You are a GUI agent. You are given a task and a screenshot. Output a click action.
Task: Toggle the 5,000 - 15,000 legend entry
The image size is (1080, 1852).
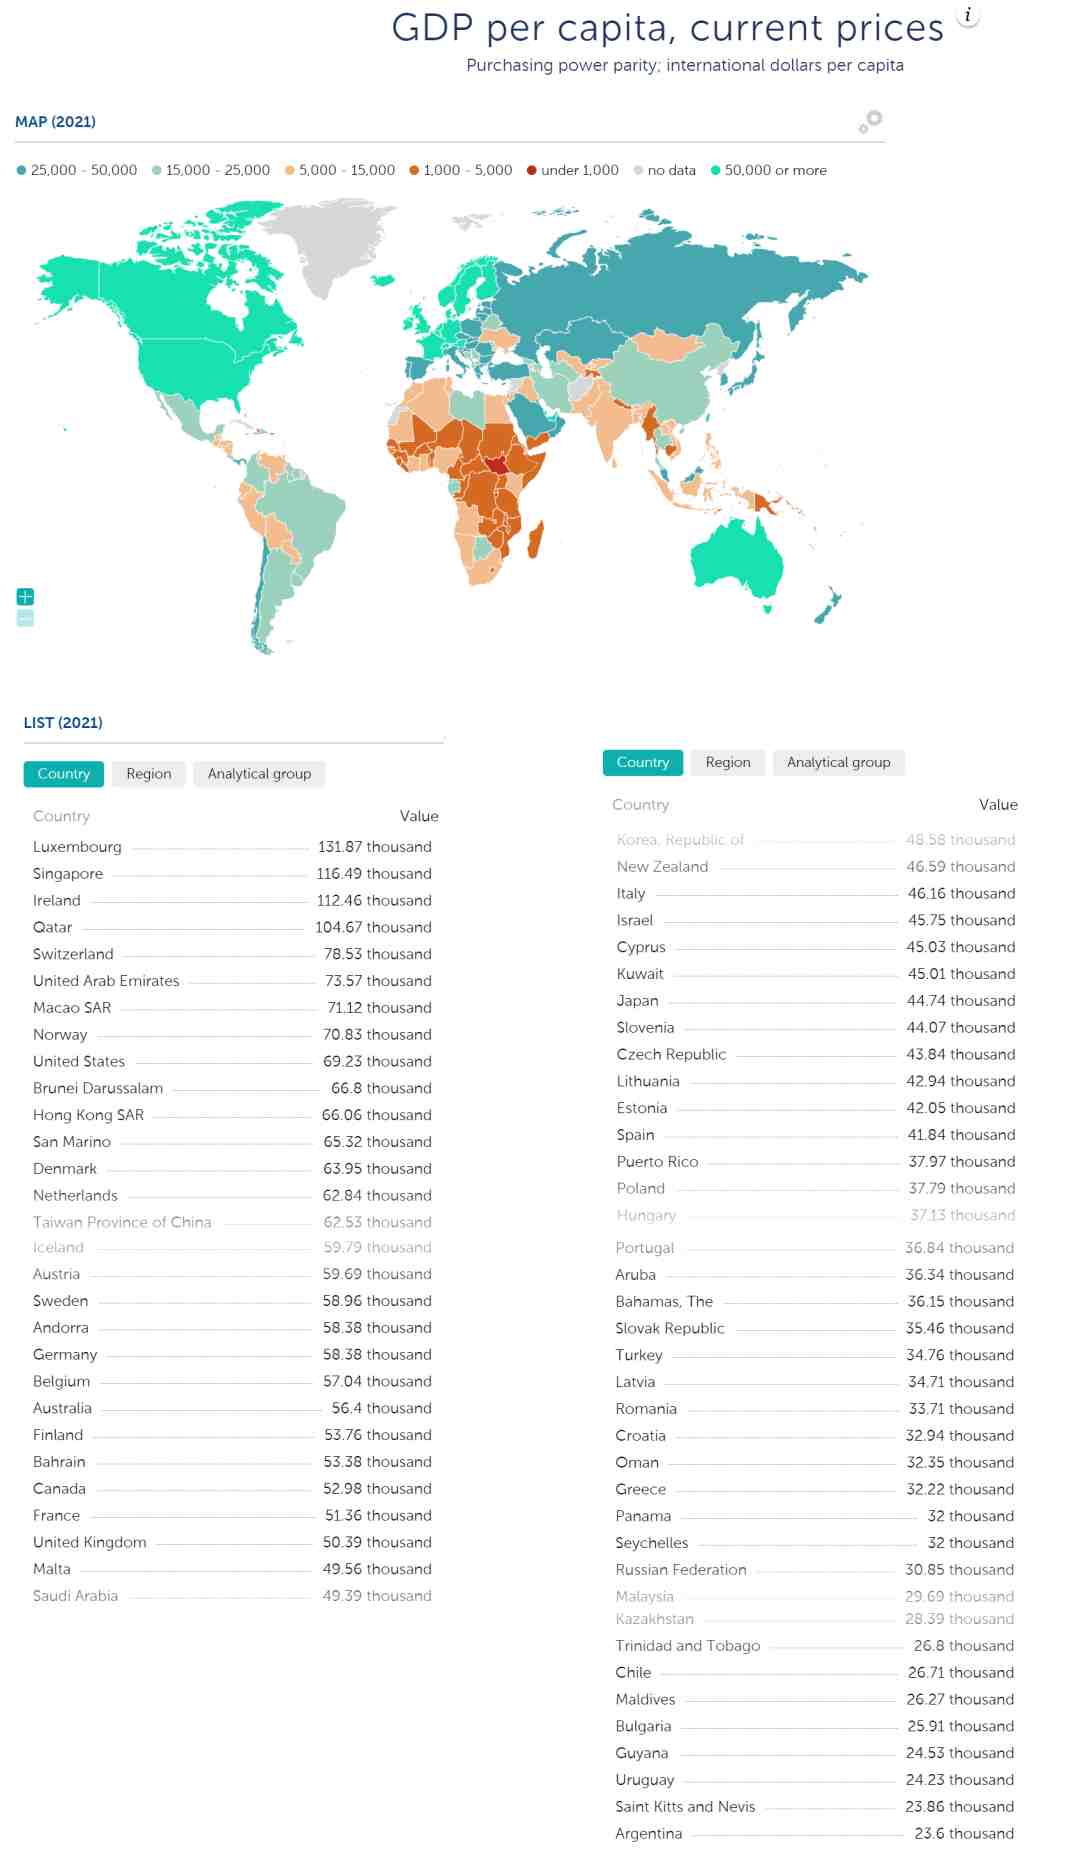(340, 170)
